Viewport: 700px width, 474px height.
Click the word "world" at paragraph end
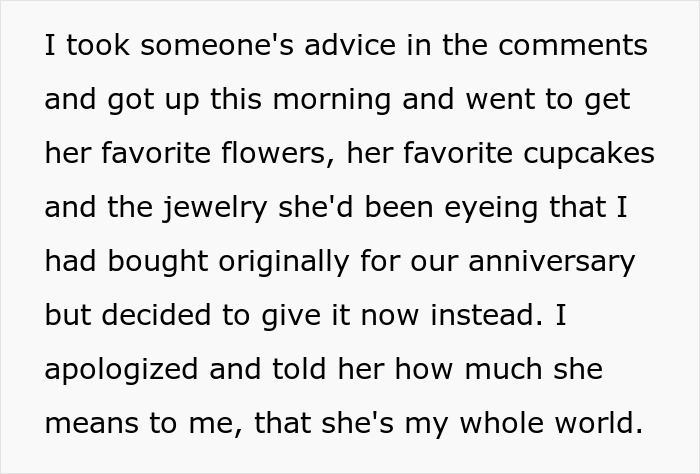coord(595,424)
